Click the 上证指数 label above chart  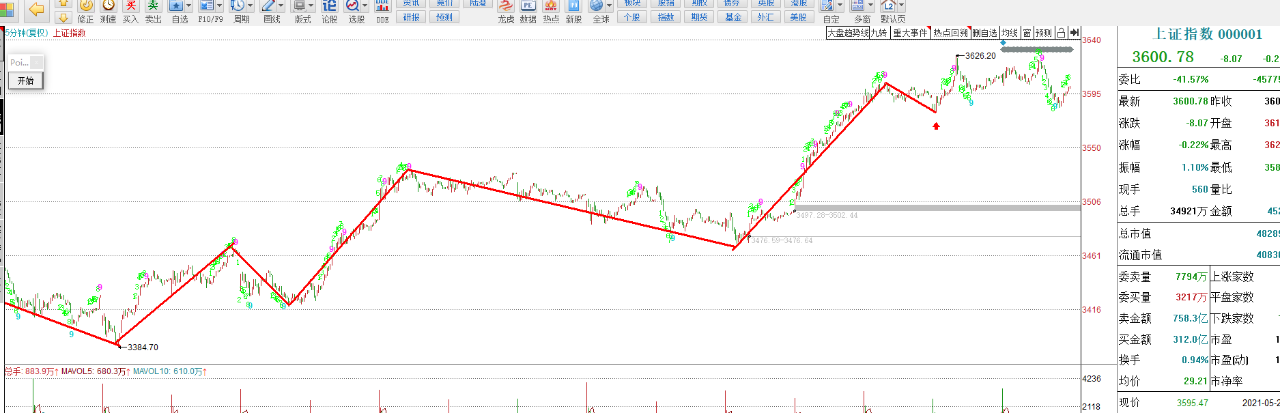pyautogui.click(x=69, y=33)
